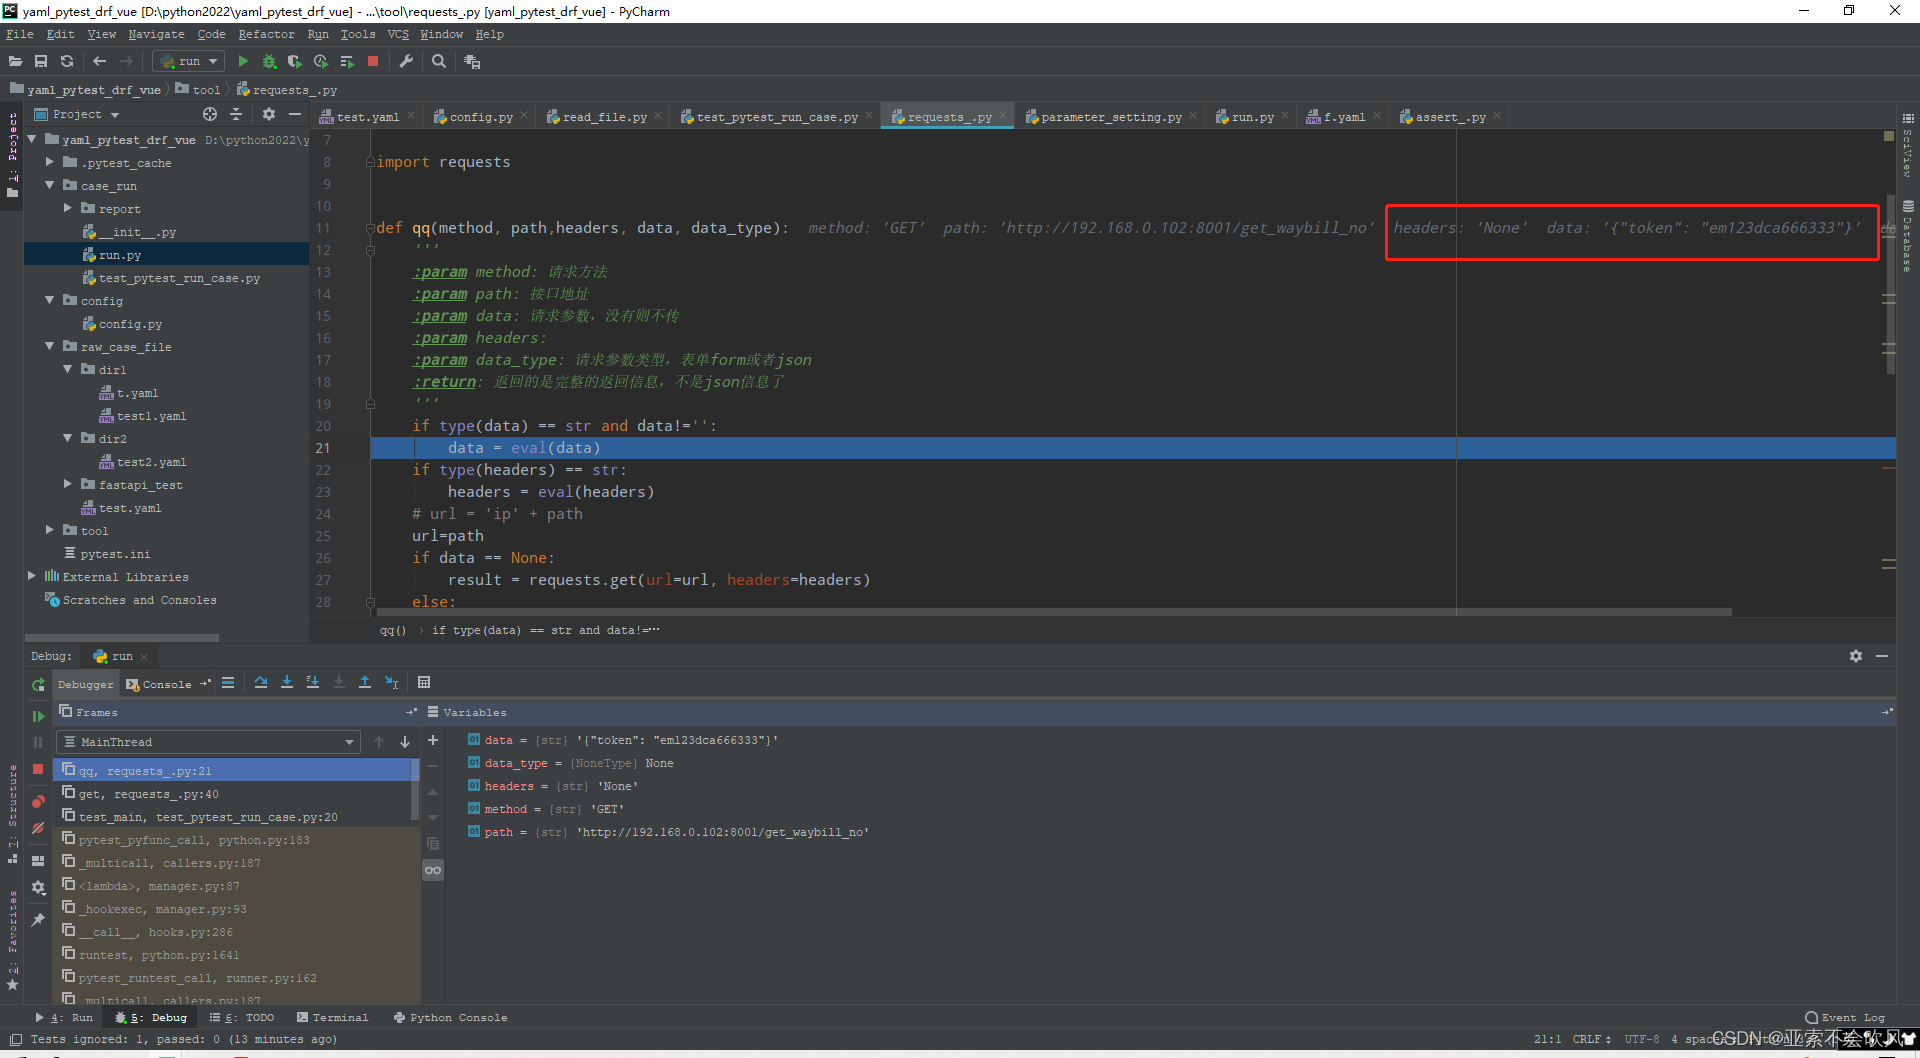1920x1058 pixels.
Task: Toggle Mute Breakpoints in debug sidebar
Action: click(x=38, y=828)
